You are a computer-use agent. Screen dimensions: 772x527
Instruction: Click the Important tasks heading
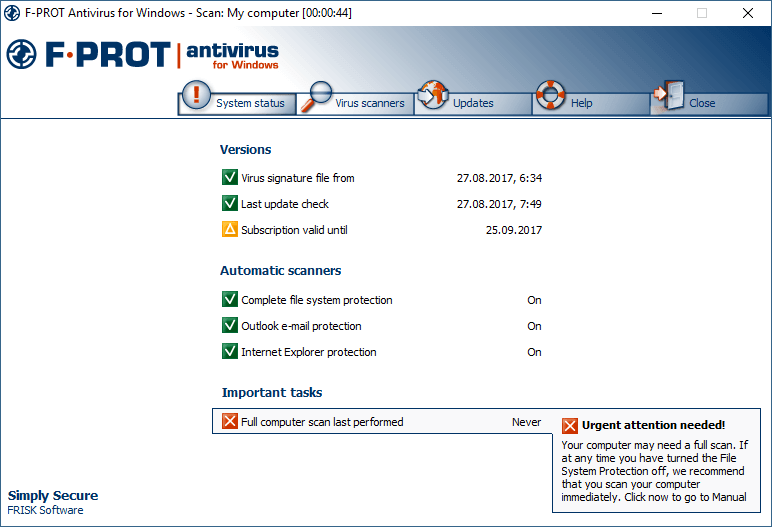272,393
